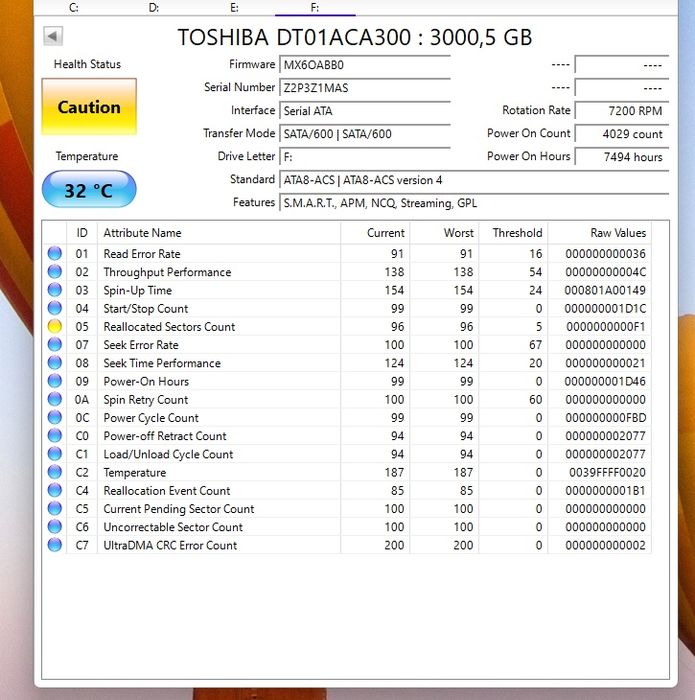Select the Throughput Performance attribute name
The width and height of the screenshot is (695, 700).
167,272
